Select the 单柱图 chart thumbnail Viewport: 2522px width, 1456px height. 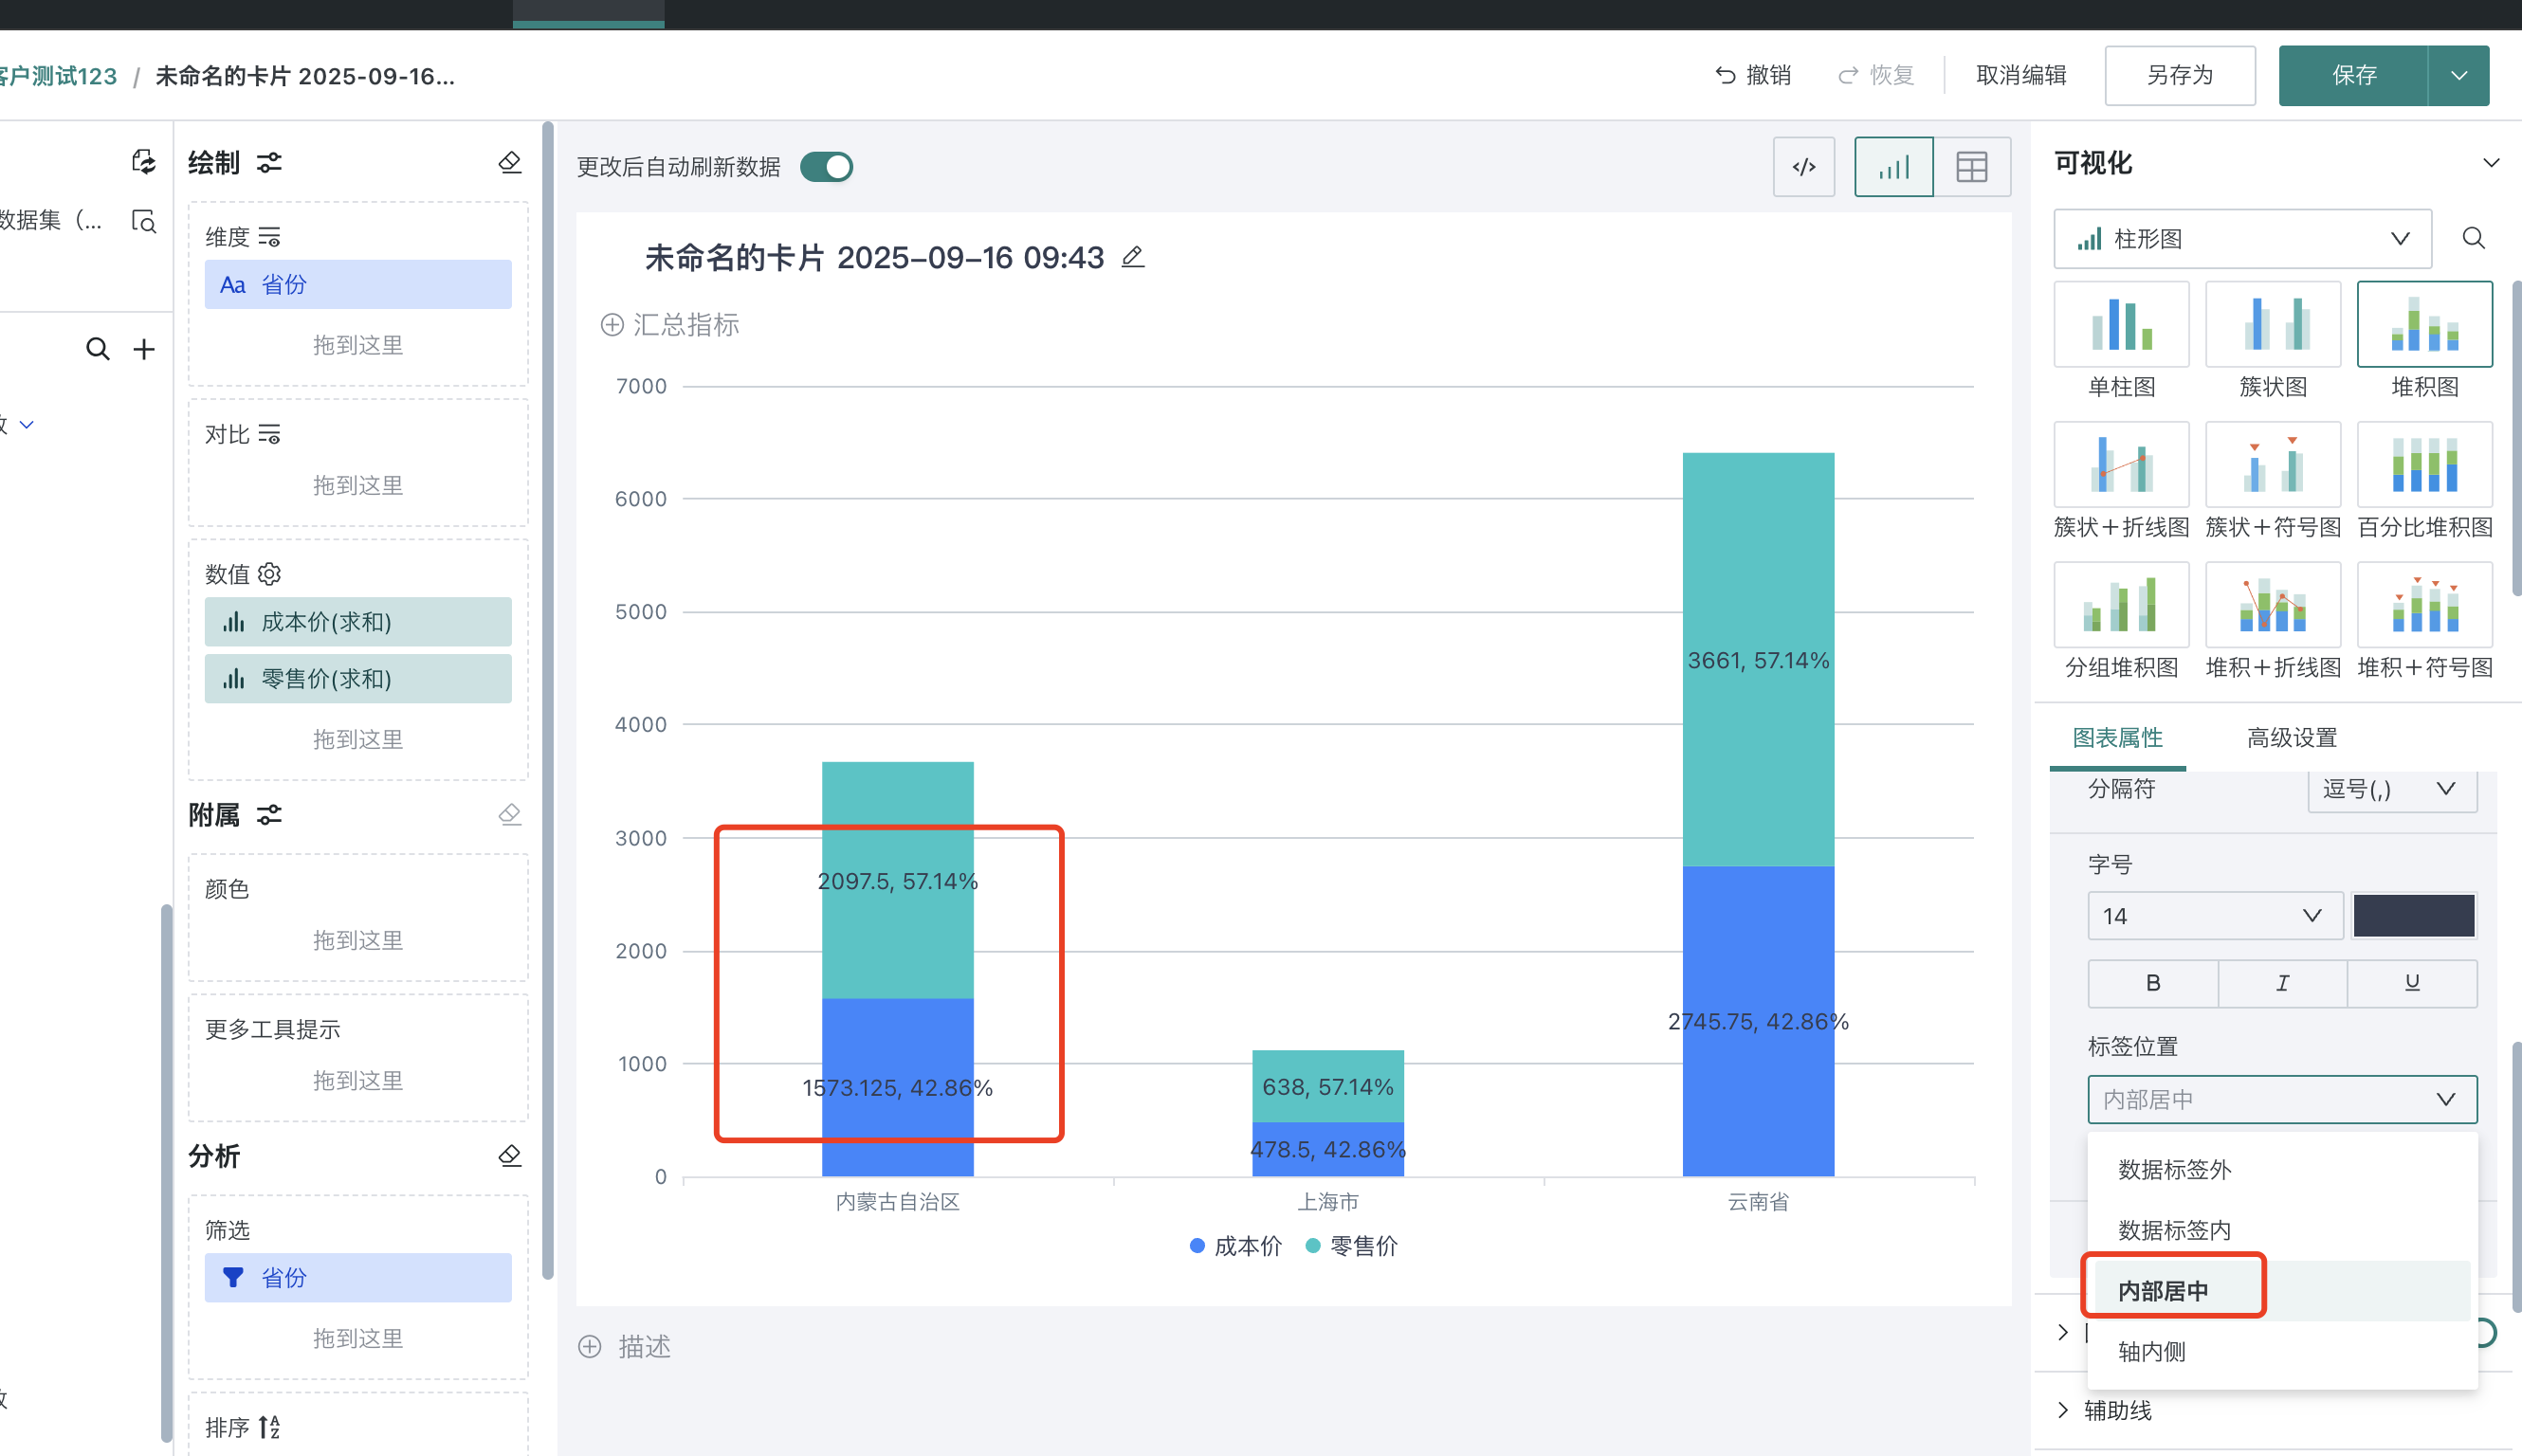click(2121, 324)
